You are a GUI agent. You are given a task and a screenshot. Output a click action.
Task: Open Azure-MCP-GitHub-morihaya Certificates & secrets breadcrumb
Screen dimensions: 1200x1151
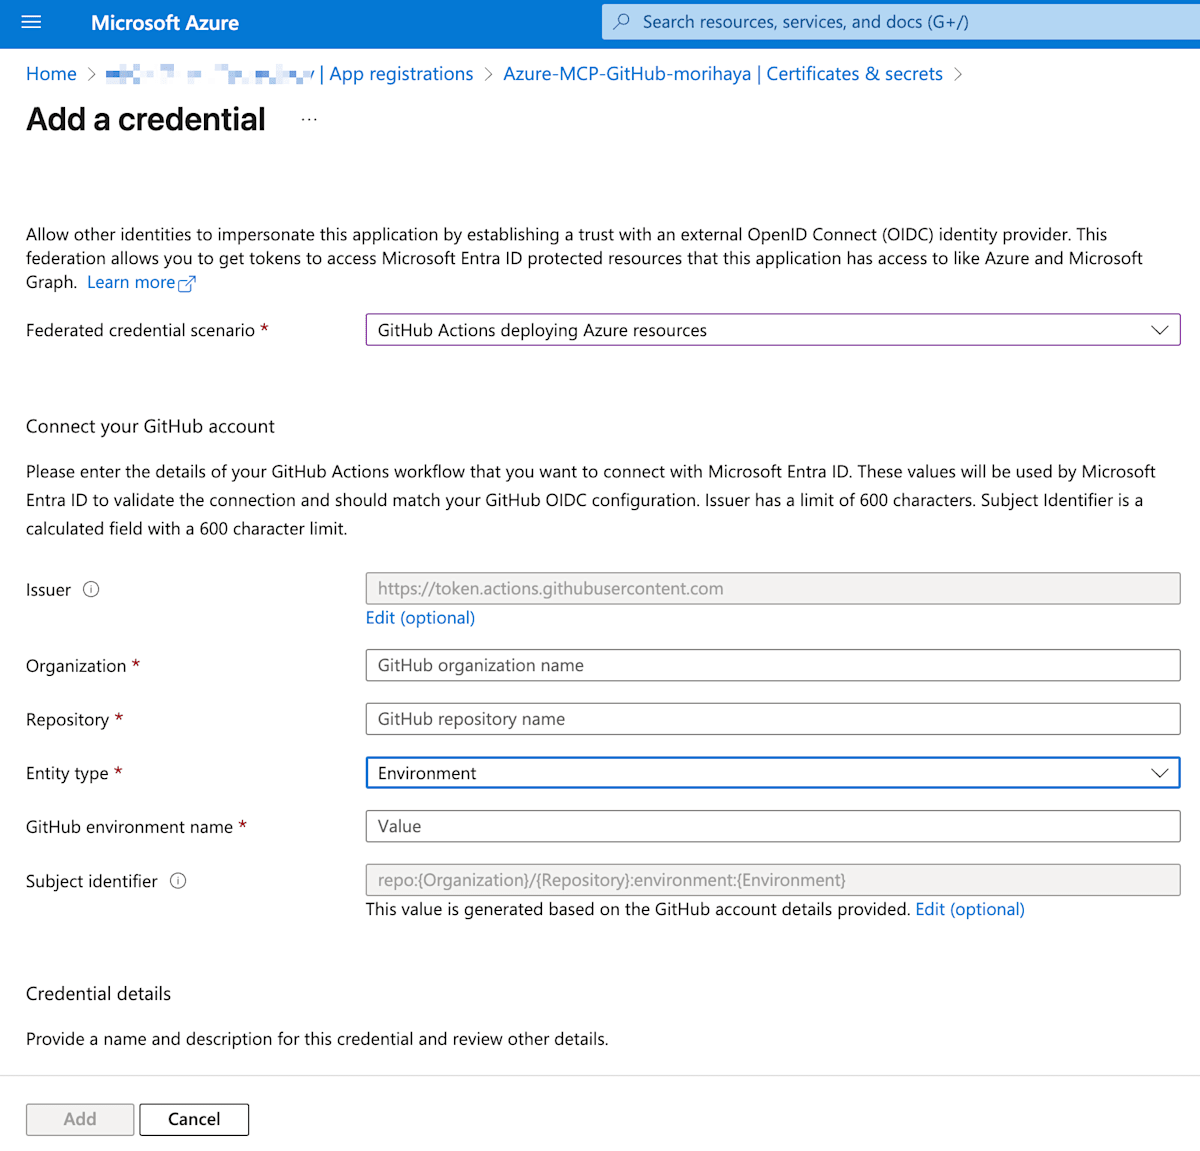point(723,74)
